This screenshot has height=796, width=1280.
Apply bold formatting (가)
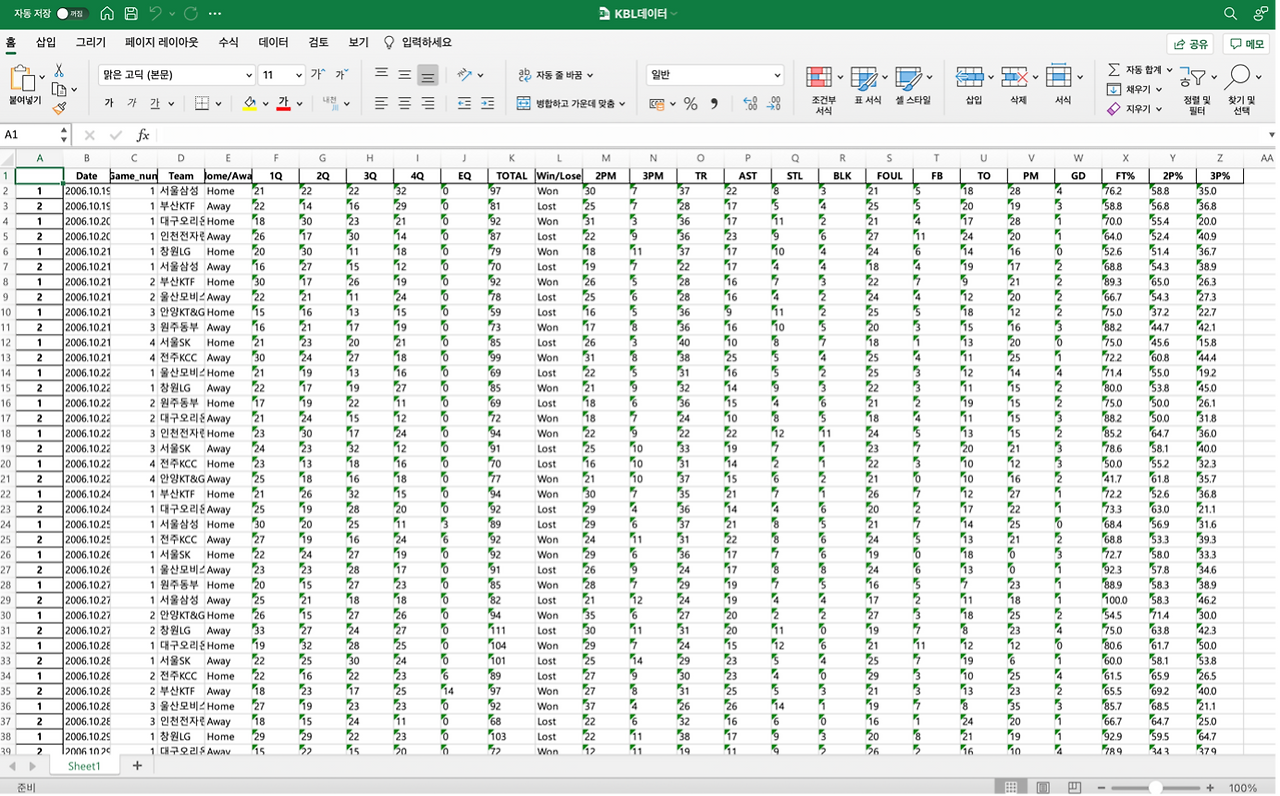coord(109,104)
